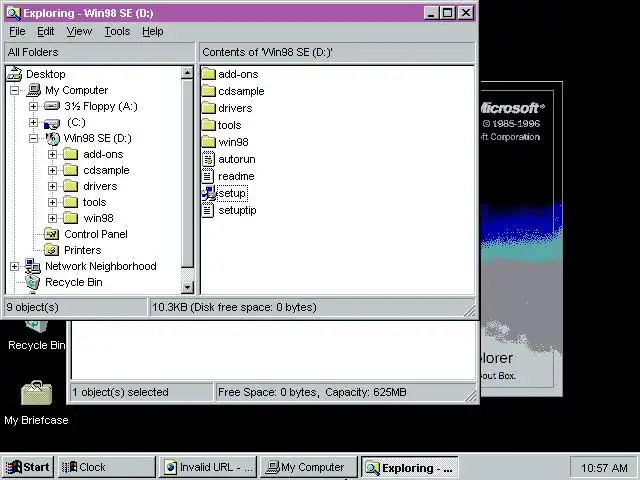Click the '9 object(s)' status text
Screen dimensions: 640x480
click(x=33, y=307)
